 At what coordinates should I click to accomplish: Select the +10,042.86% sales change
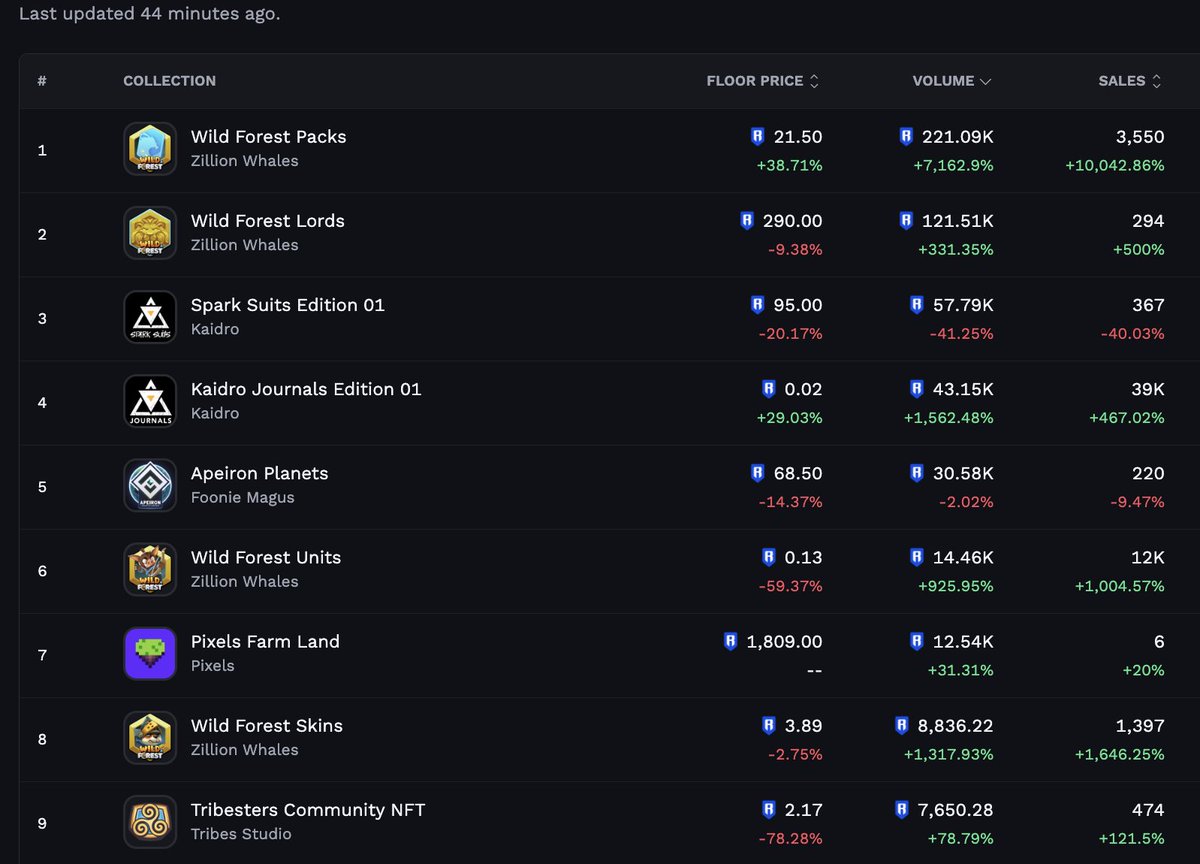(1115, 165)
